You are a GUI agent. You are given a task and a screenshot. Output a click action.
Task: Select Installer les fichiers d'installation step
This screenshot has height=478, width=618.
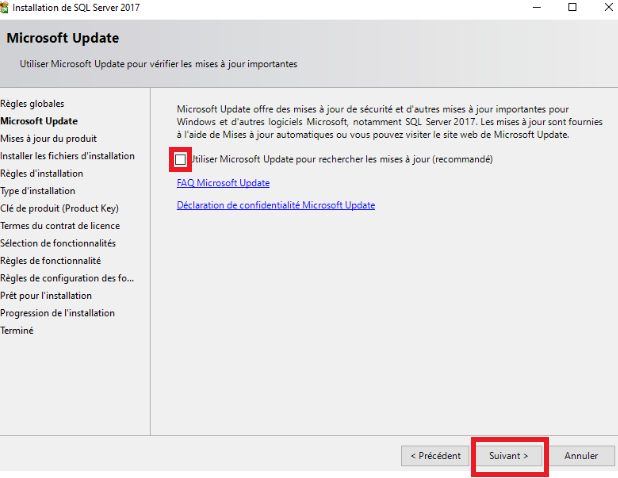(67, 156)
